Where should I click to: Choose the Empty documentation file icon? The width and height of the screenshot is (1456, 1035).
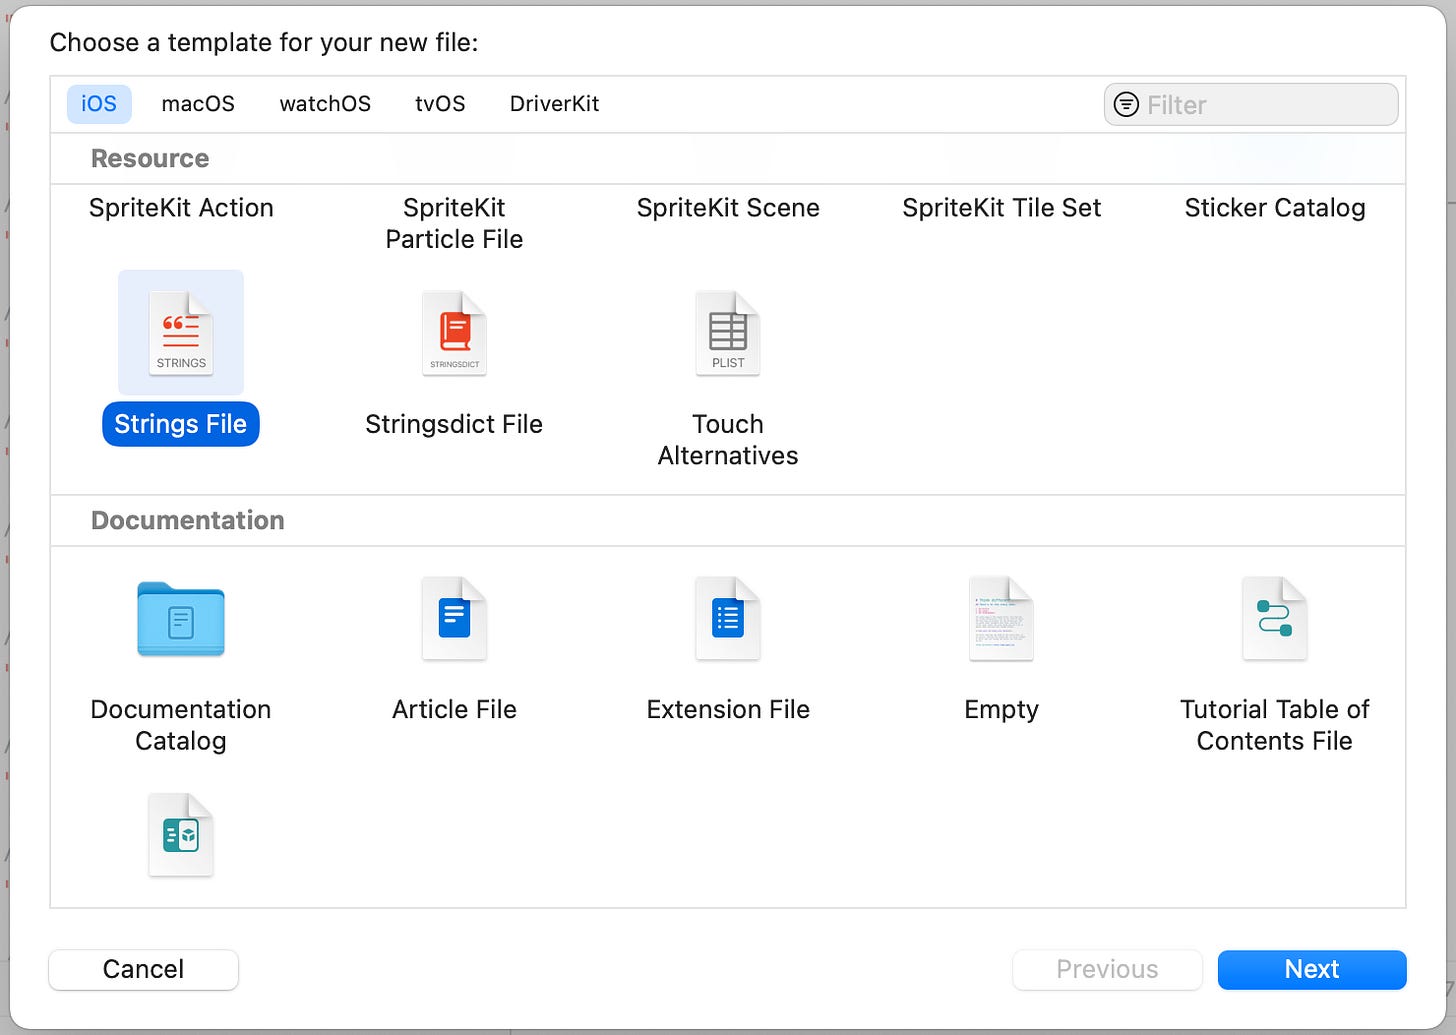click(1001, 619)
